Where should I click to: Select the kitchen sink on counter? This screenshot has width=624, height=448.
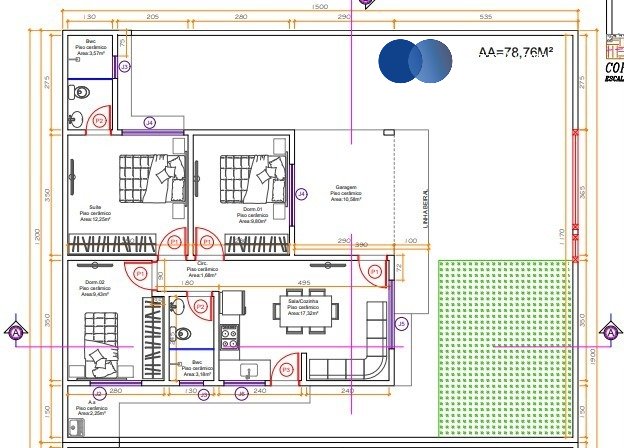tap(249, 371)
